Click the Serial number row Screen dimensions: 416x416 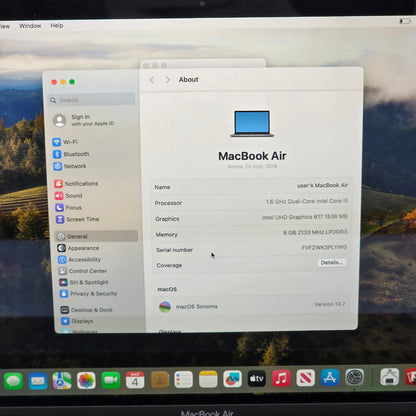(251, 249)
